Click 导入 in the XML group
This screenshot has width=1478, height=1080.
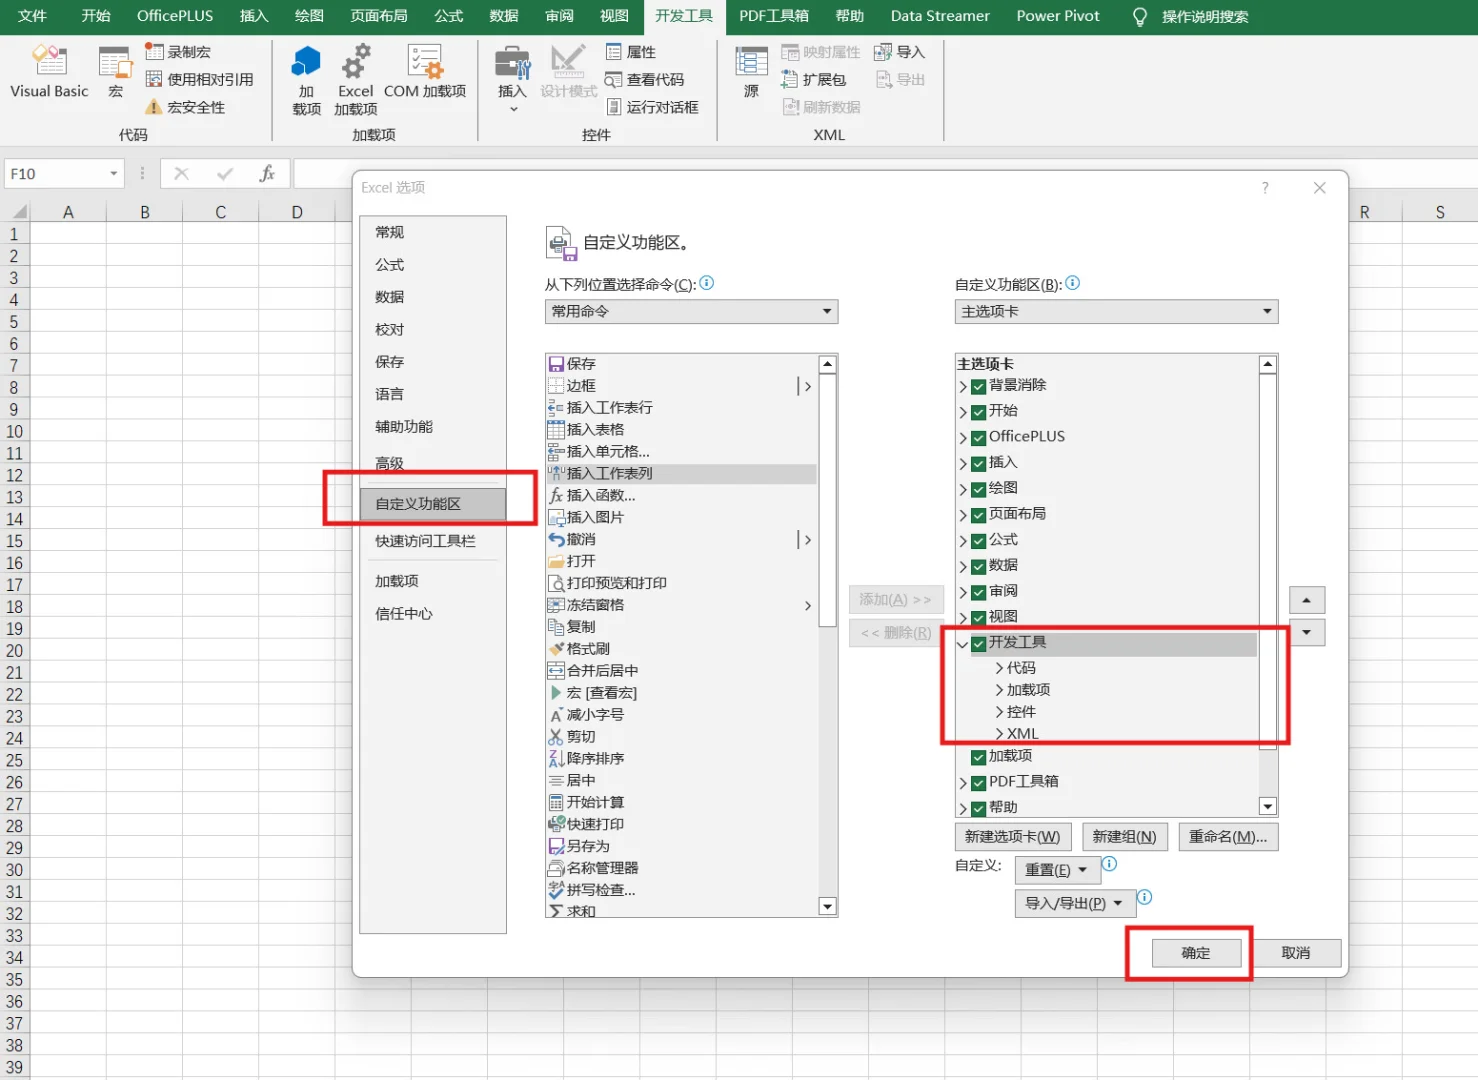coord(900,52)
